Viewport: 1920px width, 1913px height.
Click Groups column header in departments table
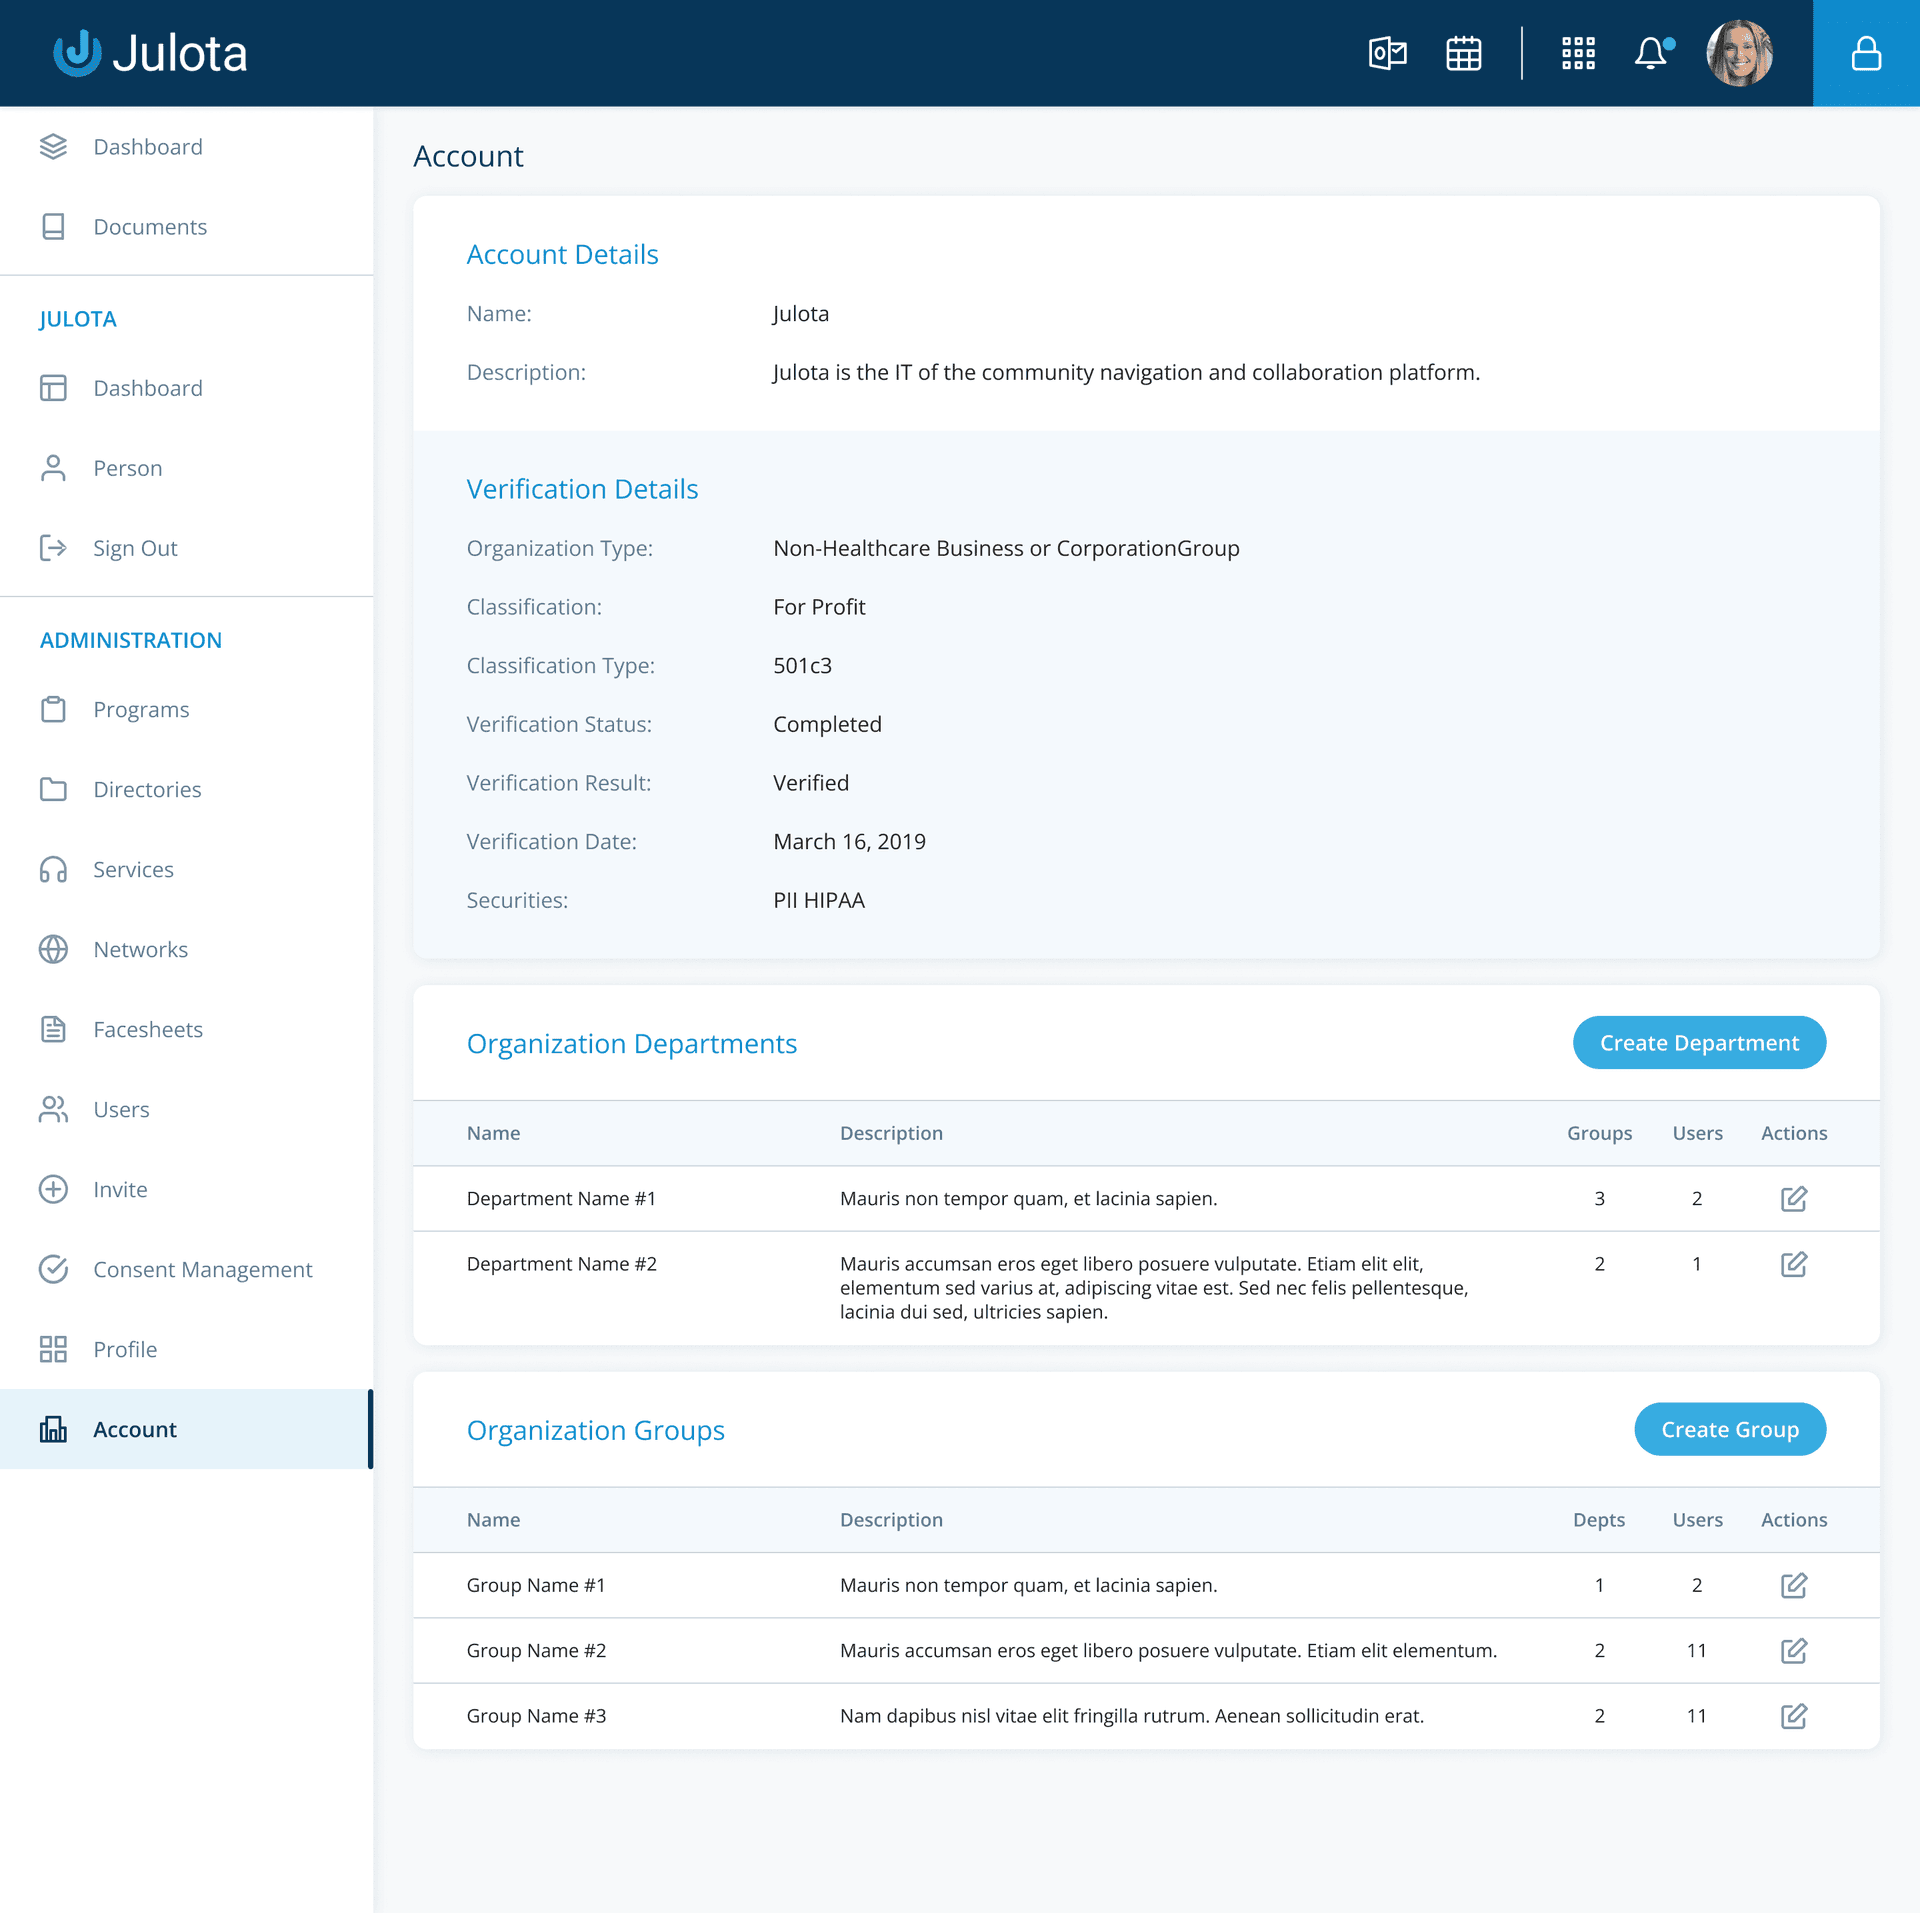pyautogui.click(x=1599, y=1133)
